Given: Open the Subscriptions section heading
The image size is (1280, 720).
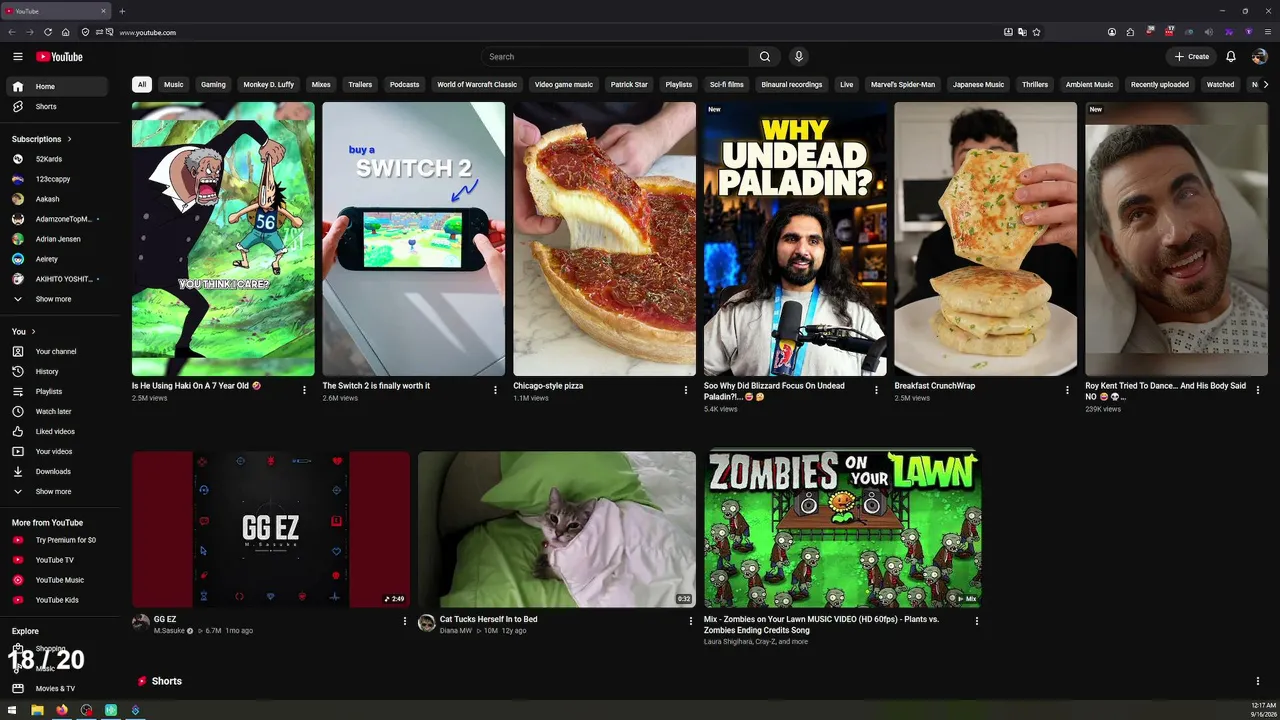Looking at the screenshot, I should (x=42, y=139).
